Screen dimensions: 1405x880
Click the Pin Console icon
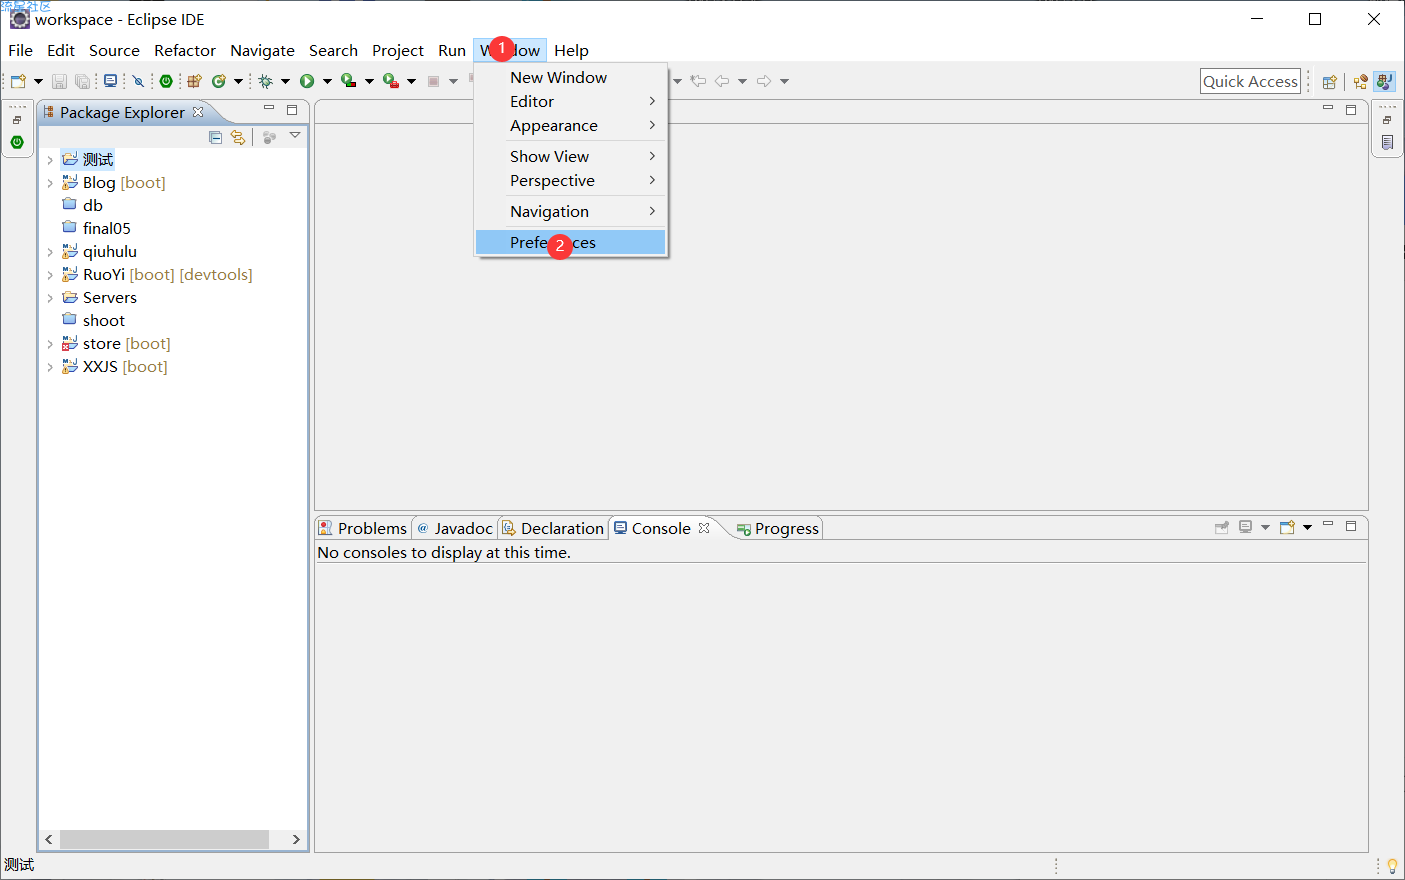click(x=1221, y=527)
